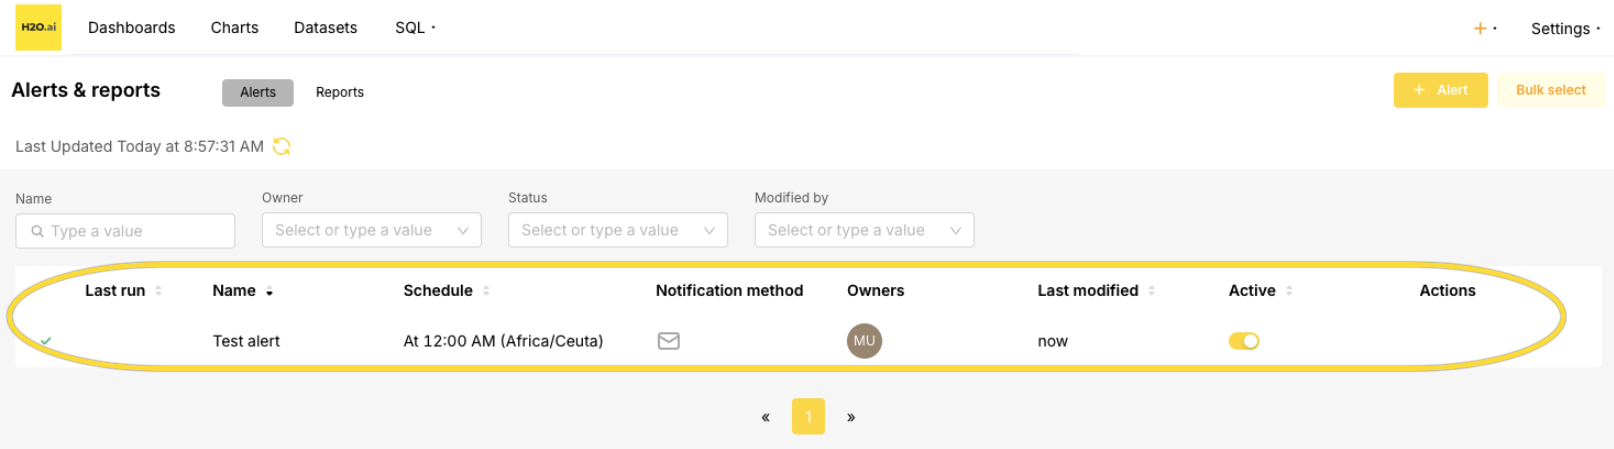The image size is (1614, 449).
Task: Go to next page with right arrows
Action: tap(851, 417)
